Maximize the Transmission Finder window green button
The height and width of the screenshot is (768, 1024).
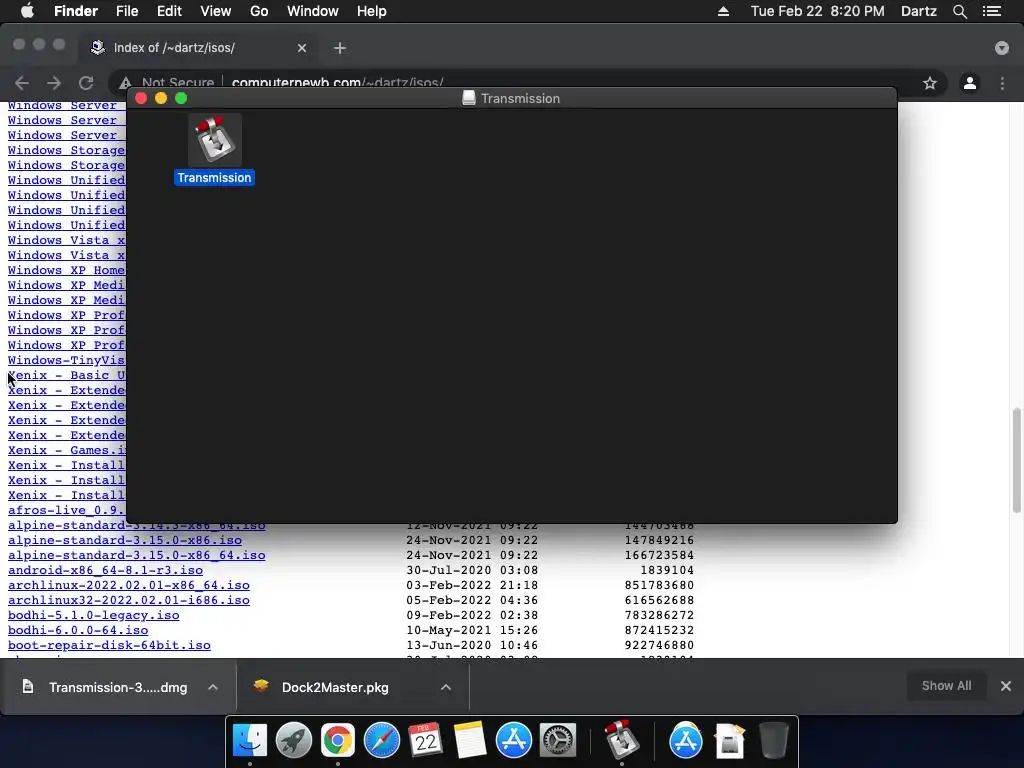coord(181,98)
